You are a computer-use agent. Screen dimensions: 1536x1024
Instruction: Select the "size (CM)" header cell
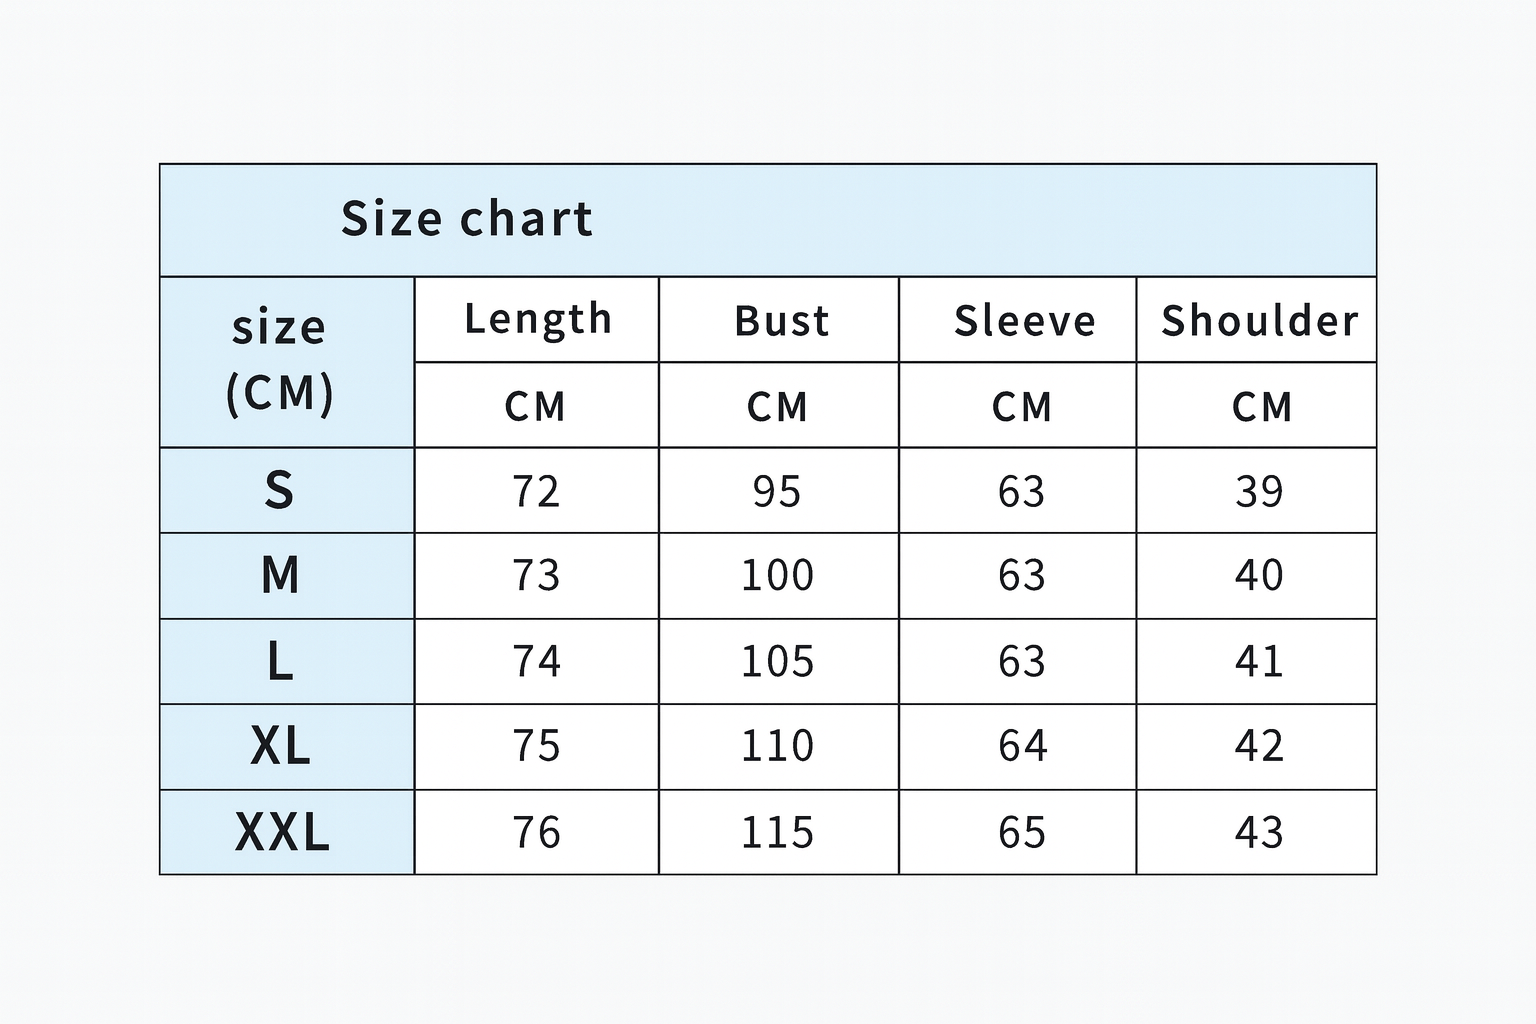tap(280, 360)
